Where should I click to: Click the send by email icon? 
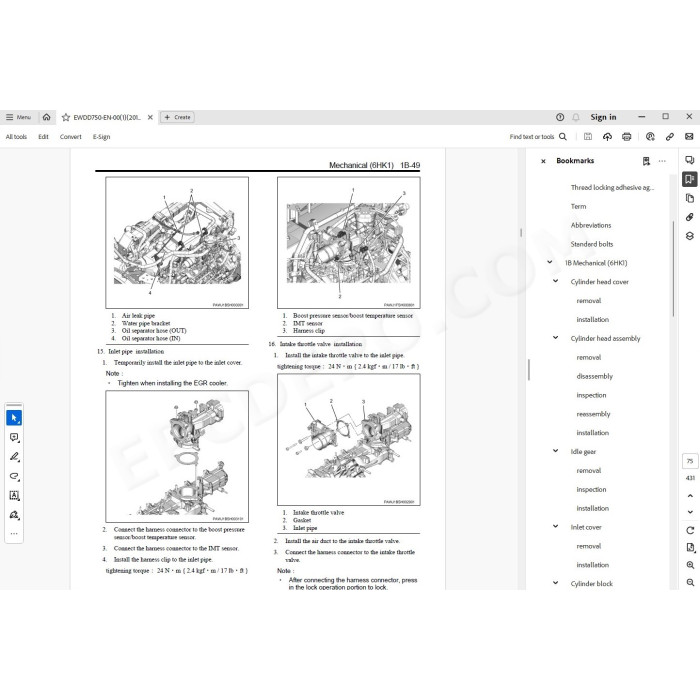pyautogui.click(x=689, y=137)
